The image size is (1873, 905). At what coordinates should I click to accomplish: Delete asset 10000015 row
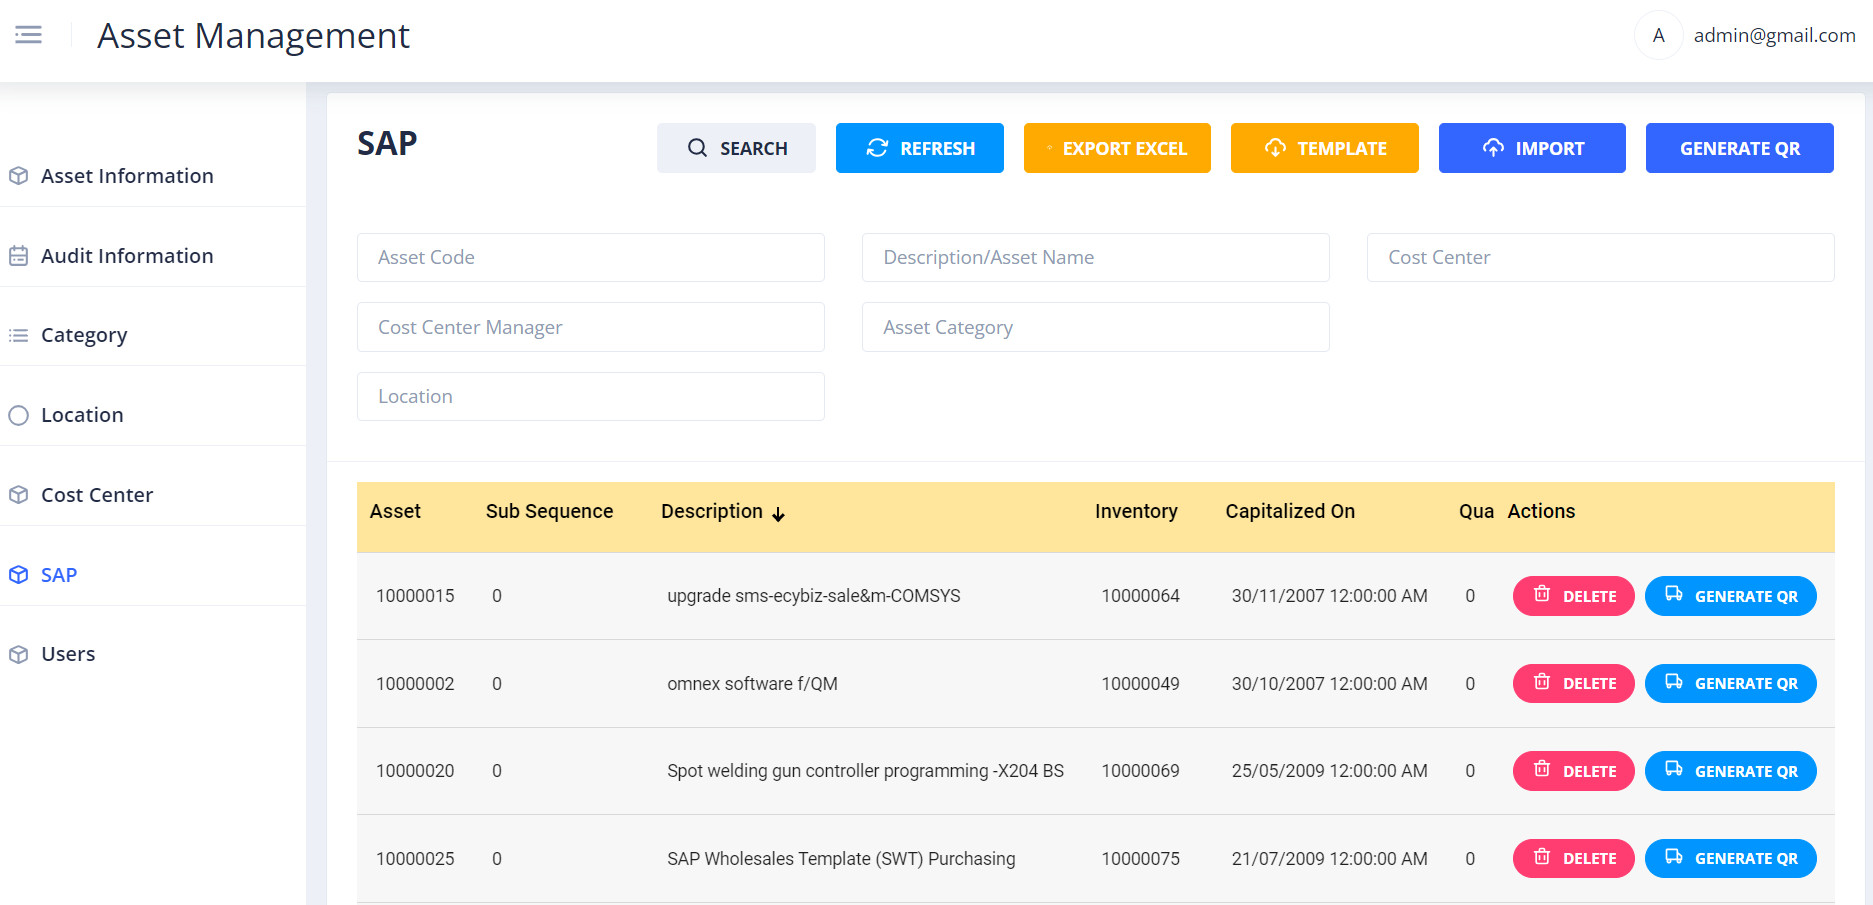click(x=1574, y=596)
